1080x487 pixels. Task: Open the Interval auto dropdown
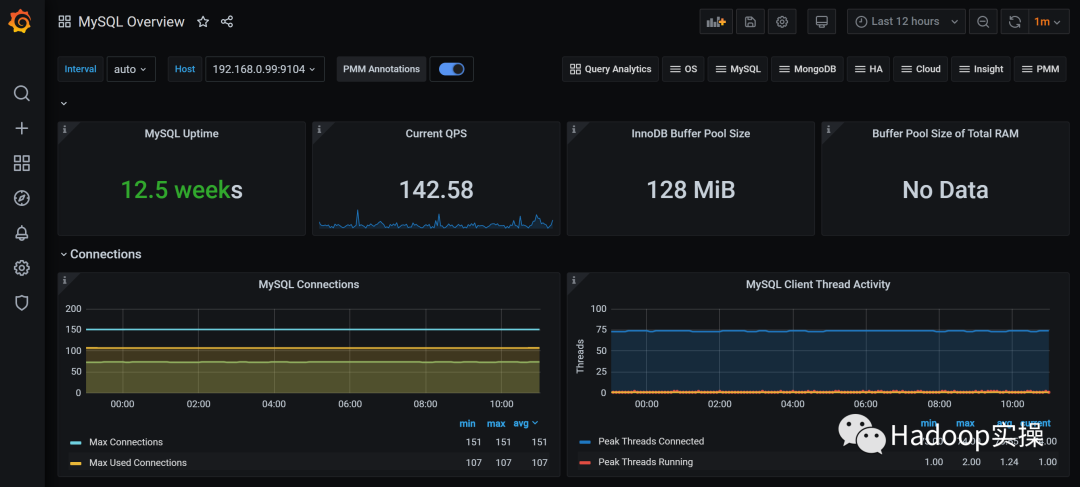[x=131, y=69]
